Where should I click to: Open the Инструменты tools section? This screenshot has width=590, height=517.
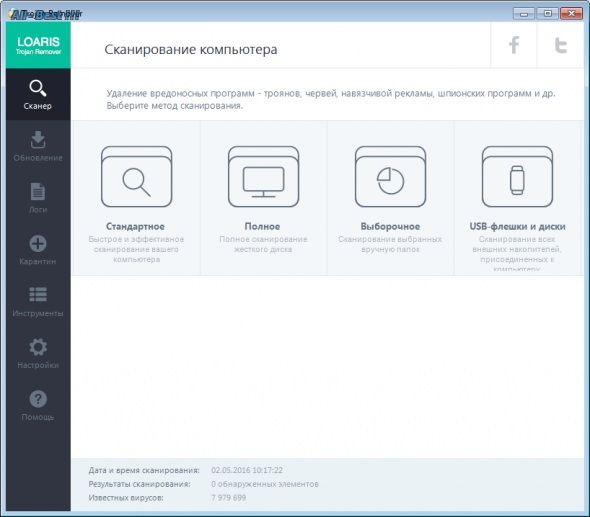pyautogui.click(x=38, y=302)
